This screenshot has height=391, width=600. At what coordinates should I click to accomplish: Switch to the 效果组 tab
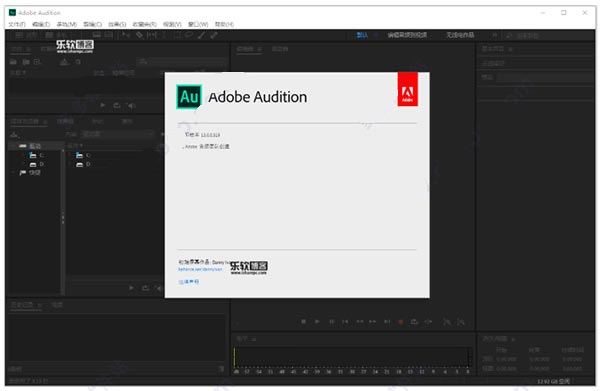pyautogui.click(x=65, y=121)
